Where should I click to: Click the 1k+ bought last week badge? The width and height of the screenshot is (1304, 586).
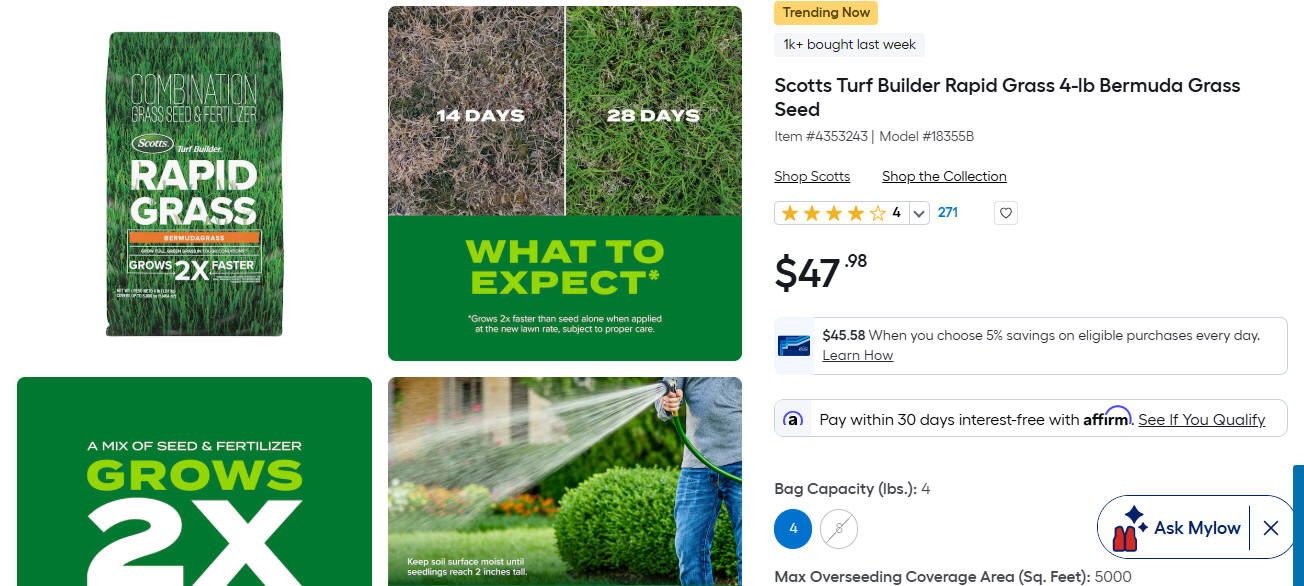coord(849,45)
